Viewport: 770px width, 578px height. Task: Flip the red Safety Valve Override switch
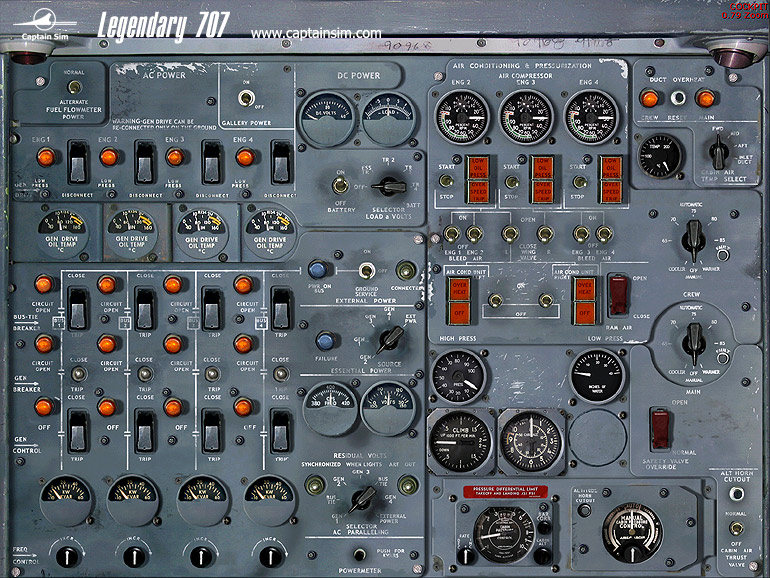[x=660, y=428]
